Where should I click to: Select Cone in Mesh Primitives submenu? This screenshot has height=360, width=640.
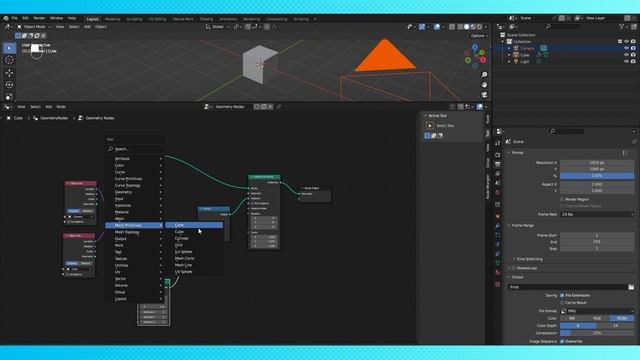point(194,225)
